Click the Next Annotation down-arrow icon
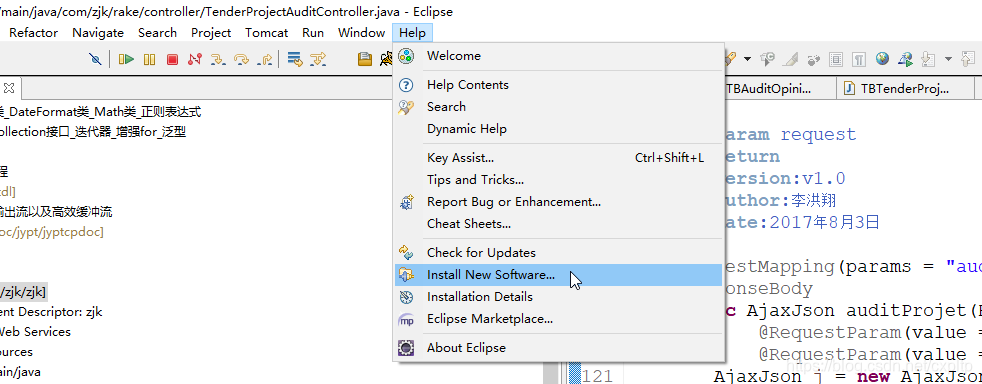 (x=928, y=59)
